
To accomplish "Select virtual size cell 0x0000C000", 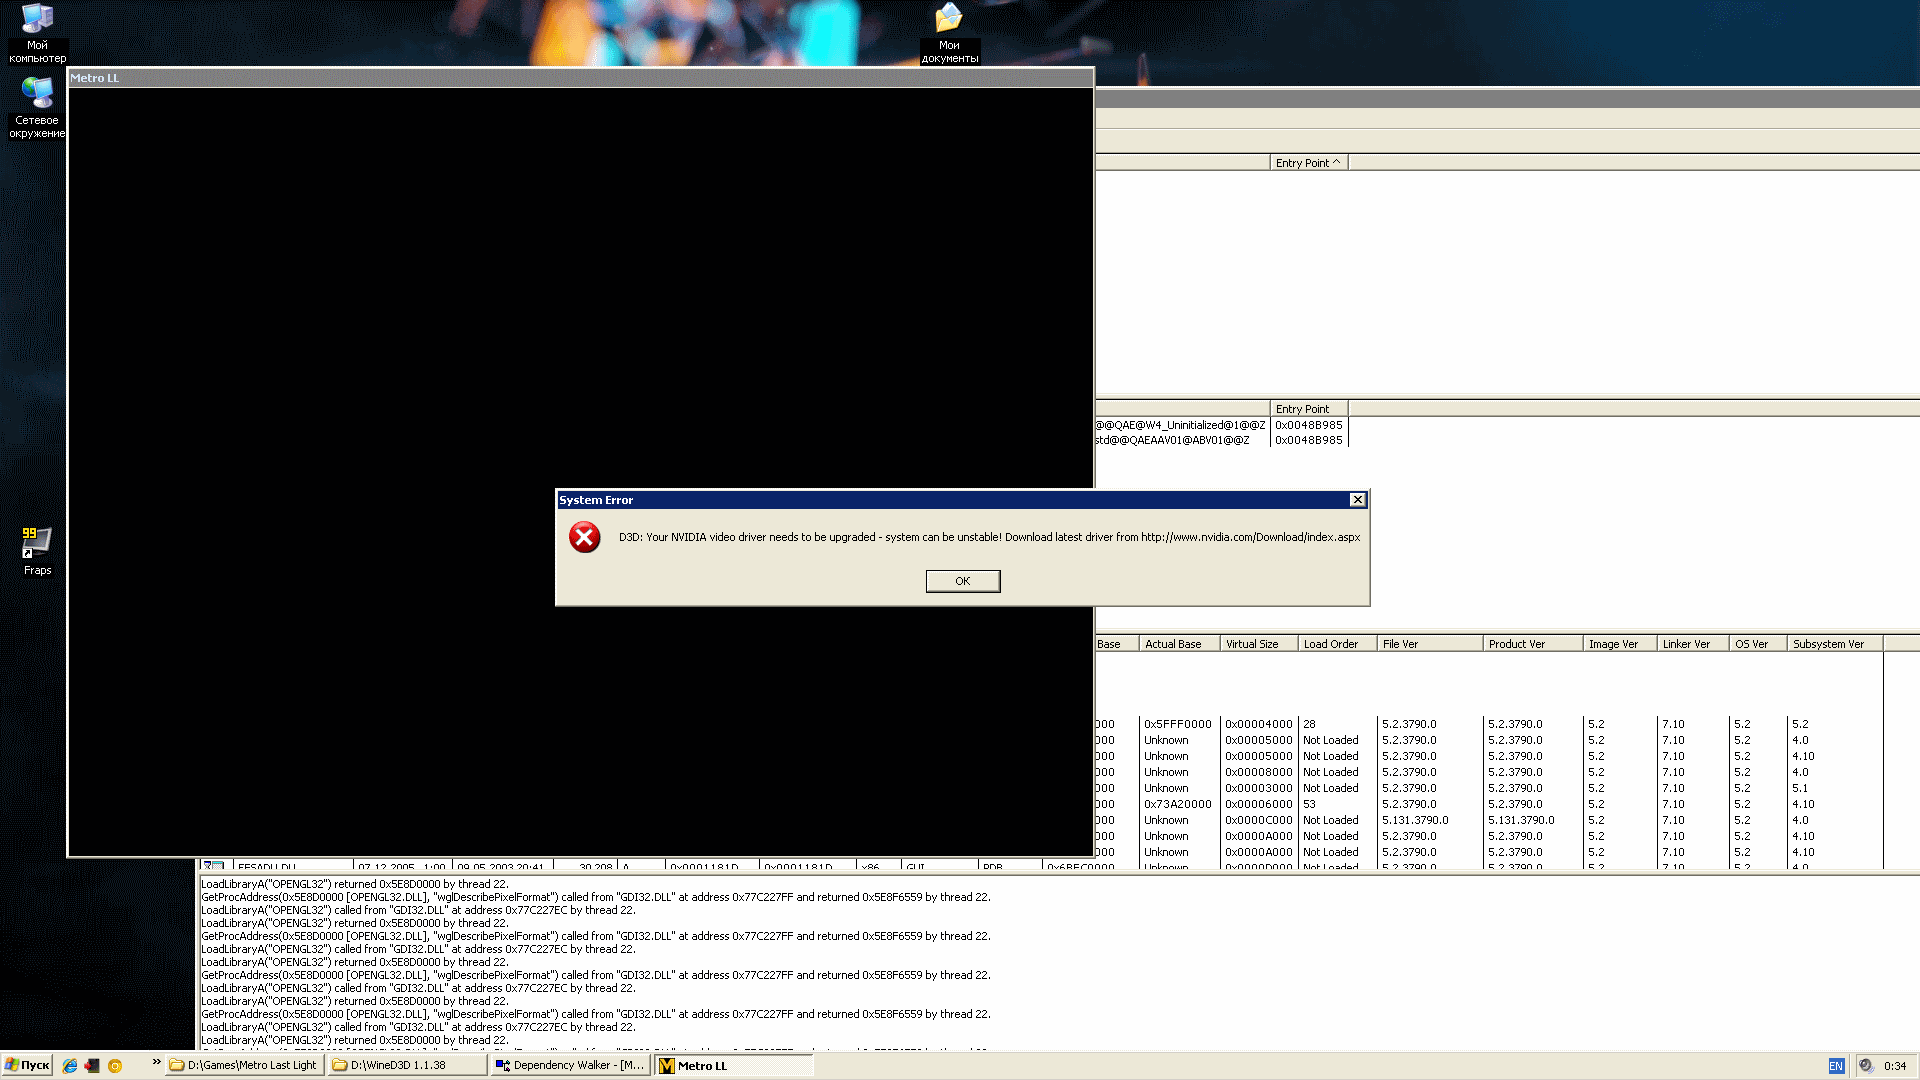I will click(1259, 820).
